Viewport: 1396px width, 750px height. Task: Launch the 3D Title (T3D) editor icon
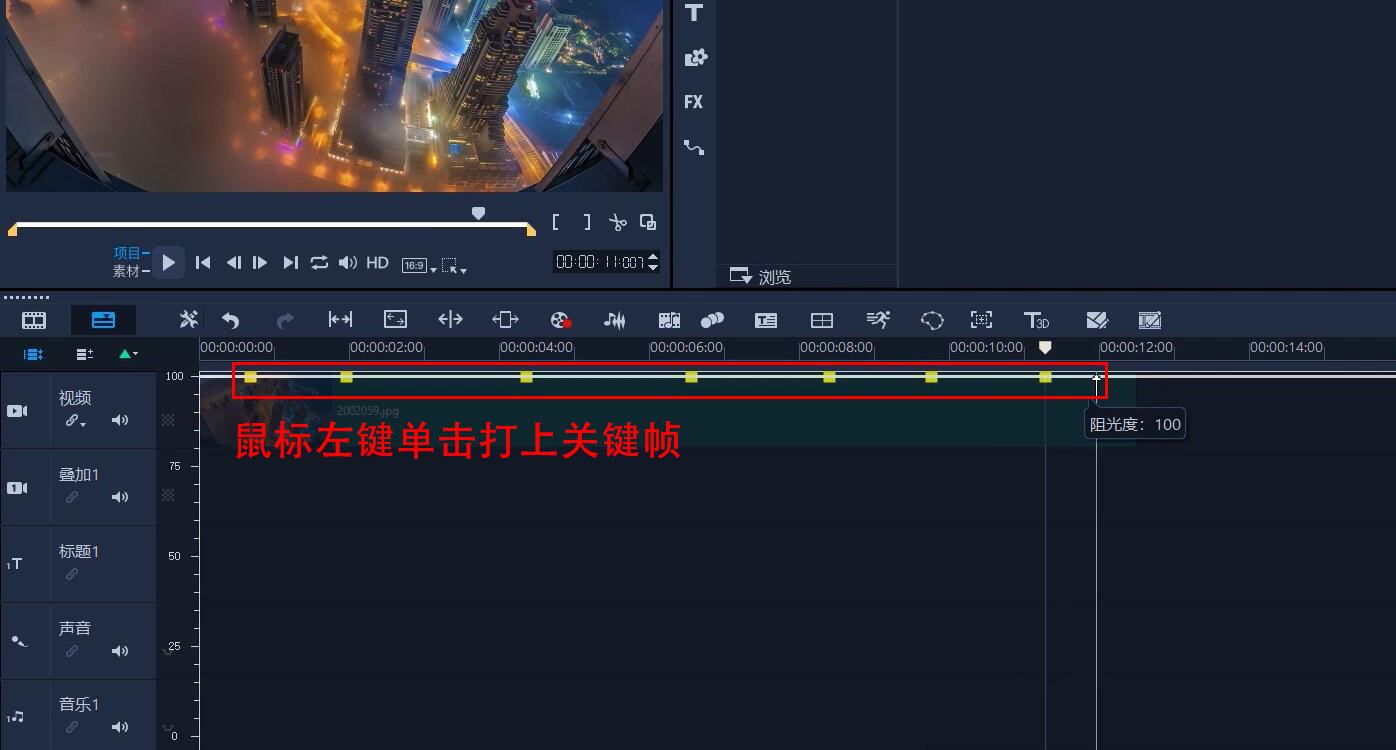(x=1037, y=319)
